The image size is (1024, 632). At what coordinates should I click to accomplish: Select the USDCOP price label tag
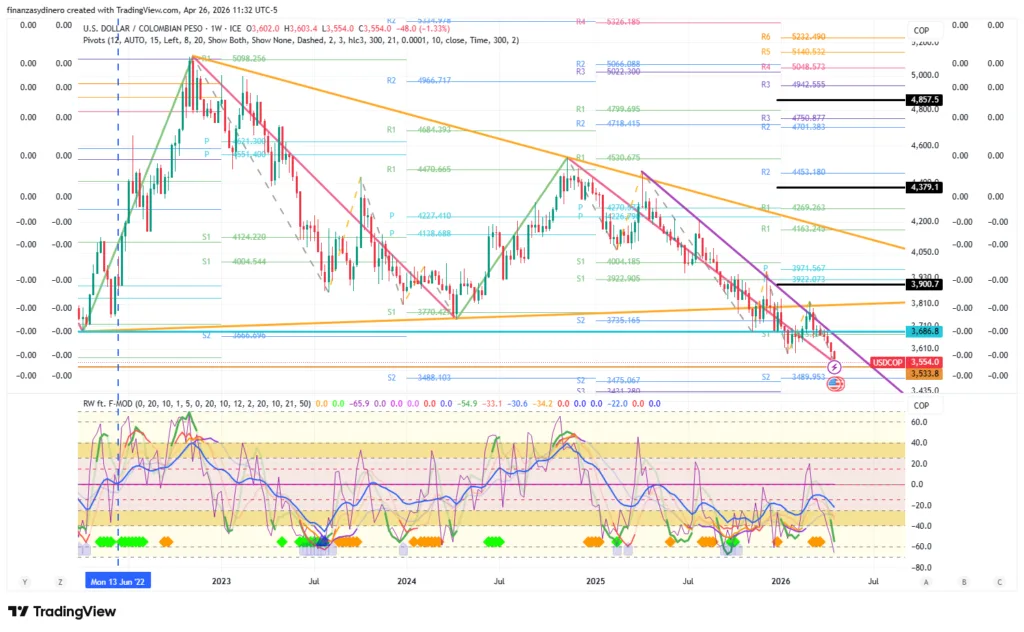coord(886,362)
